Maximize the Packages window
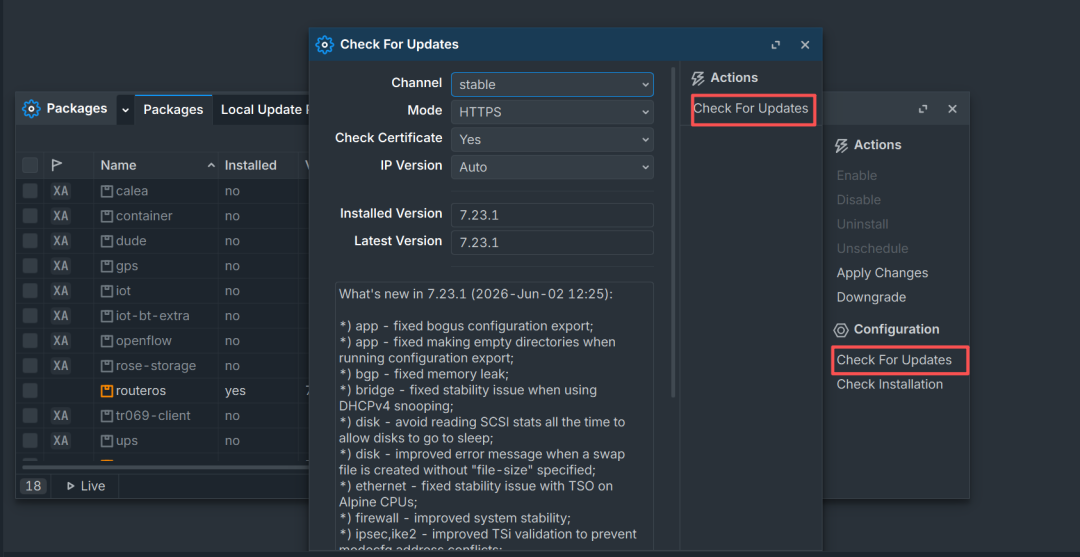Screen dimensions: 1080x557 click(923, 109)
